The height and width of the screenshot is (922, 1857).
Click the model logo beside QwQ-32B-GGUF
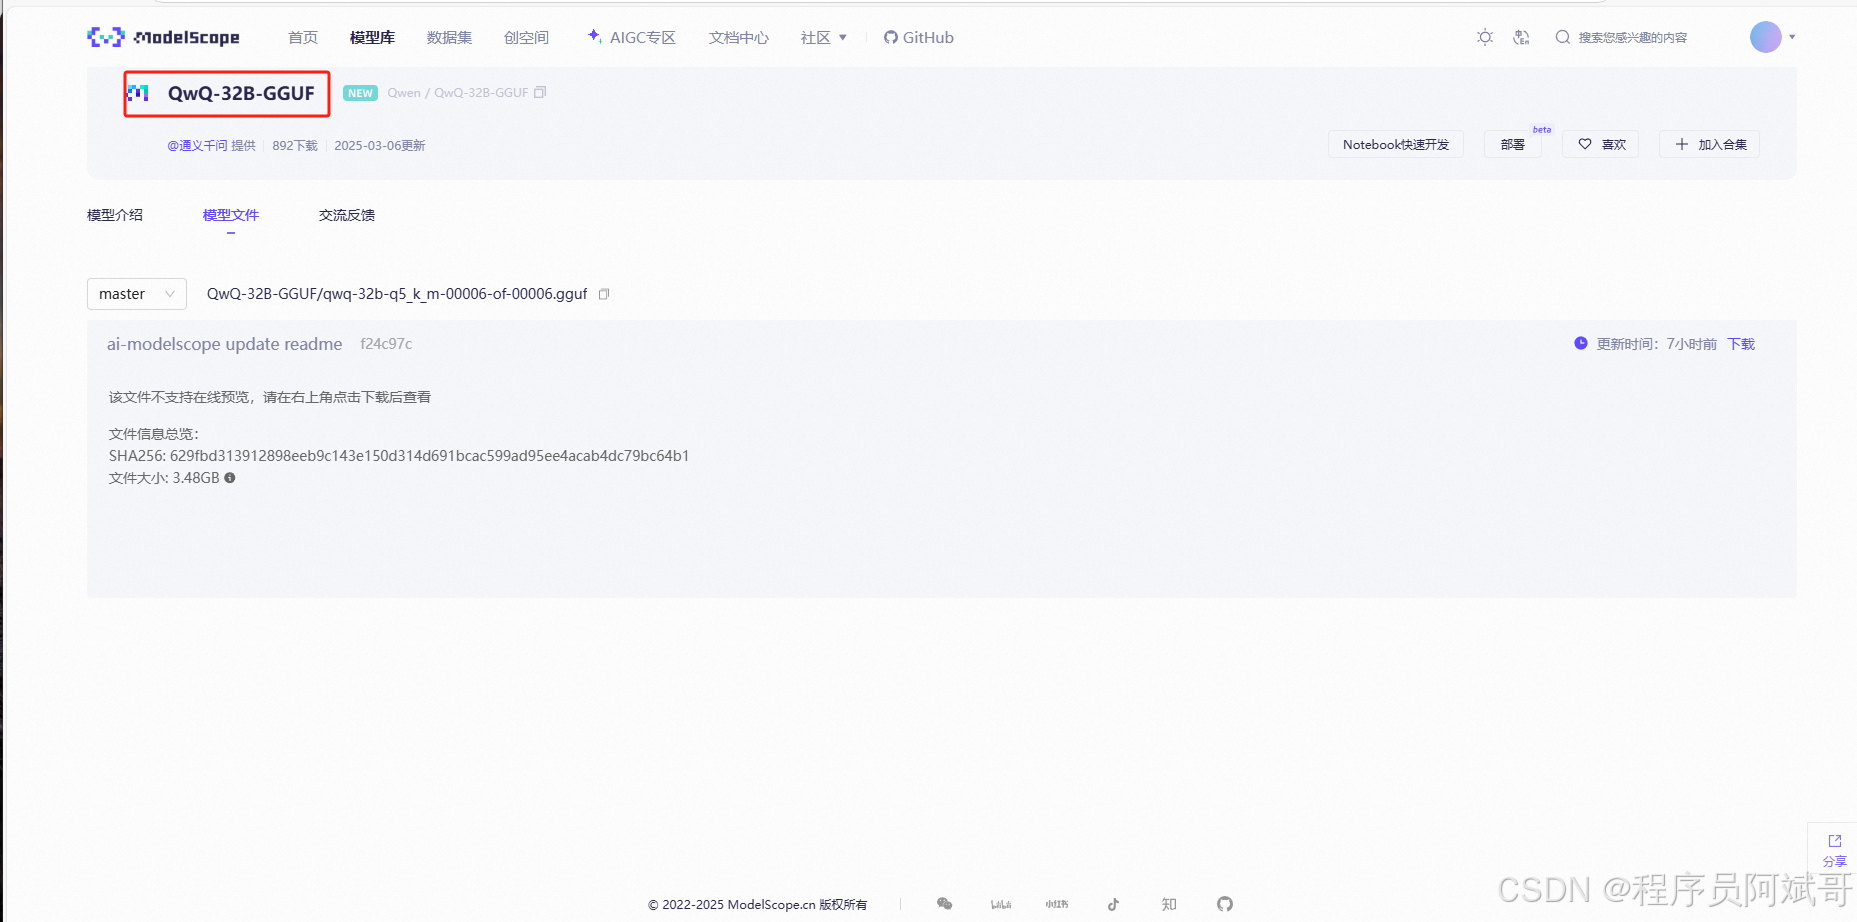[x=138, y=93]
